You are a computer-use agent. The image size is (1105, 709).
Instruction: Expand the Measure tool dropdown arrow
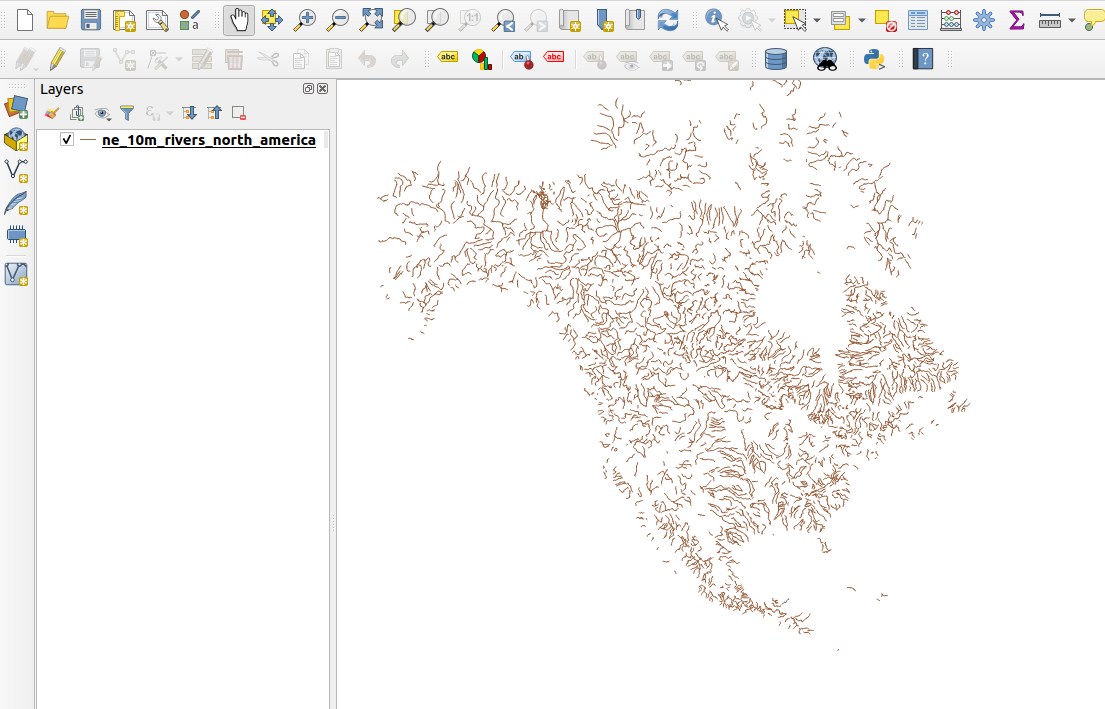coord(1072,20)
